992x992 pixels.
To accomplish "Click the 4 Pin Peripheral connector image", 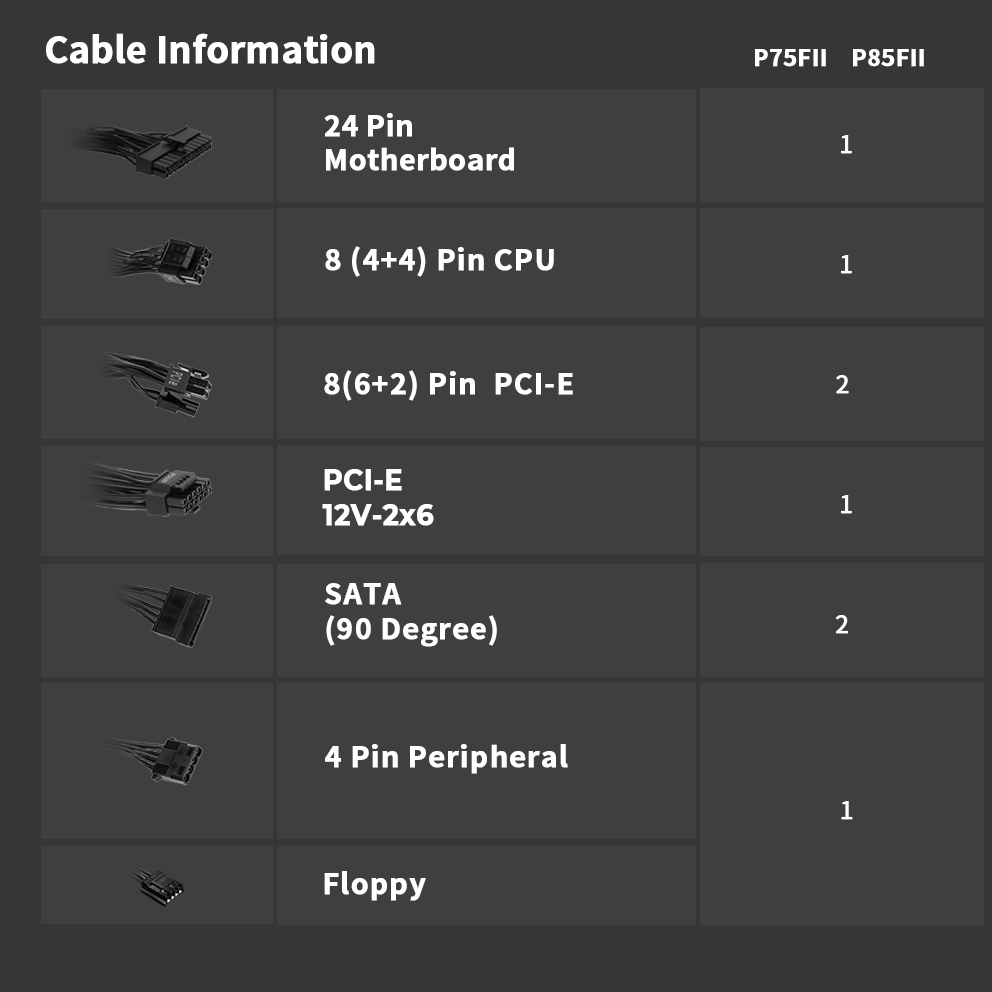I will 165,757.
